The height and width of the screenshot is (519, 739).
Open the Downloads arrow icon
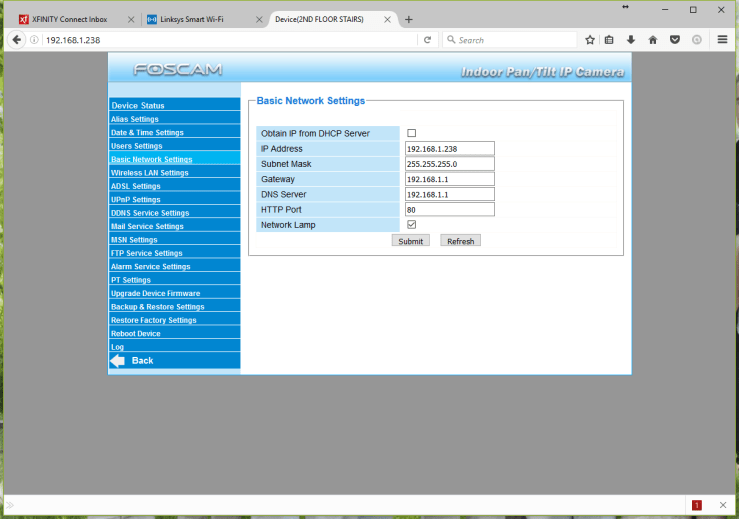click(631, 40)
